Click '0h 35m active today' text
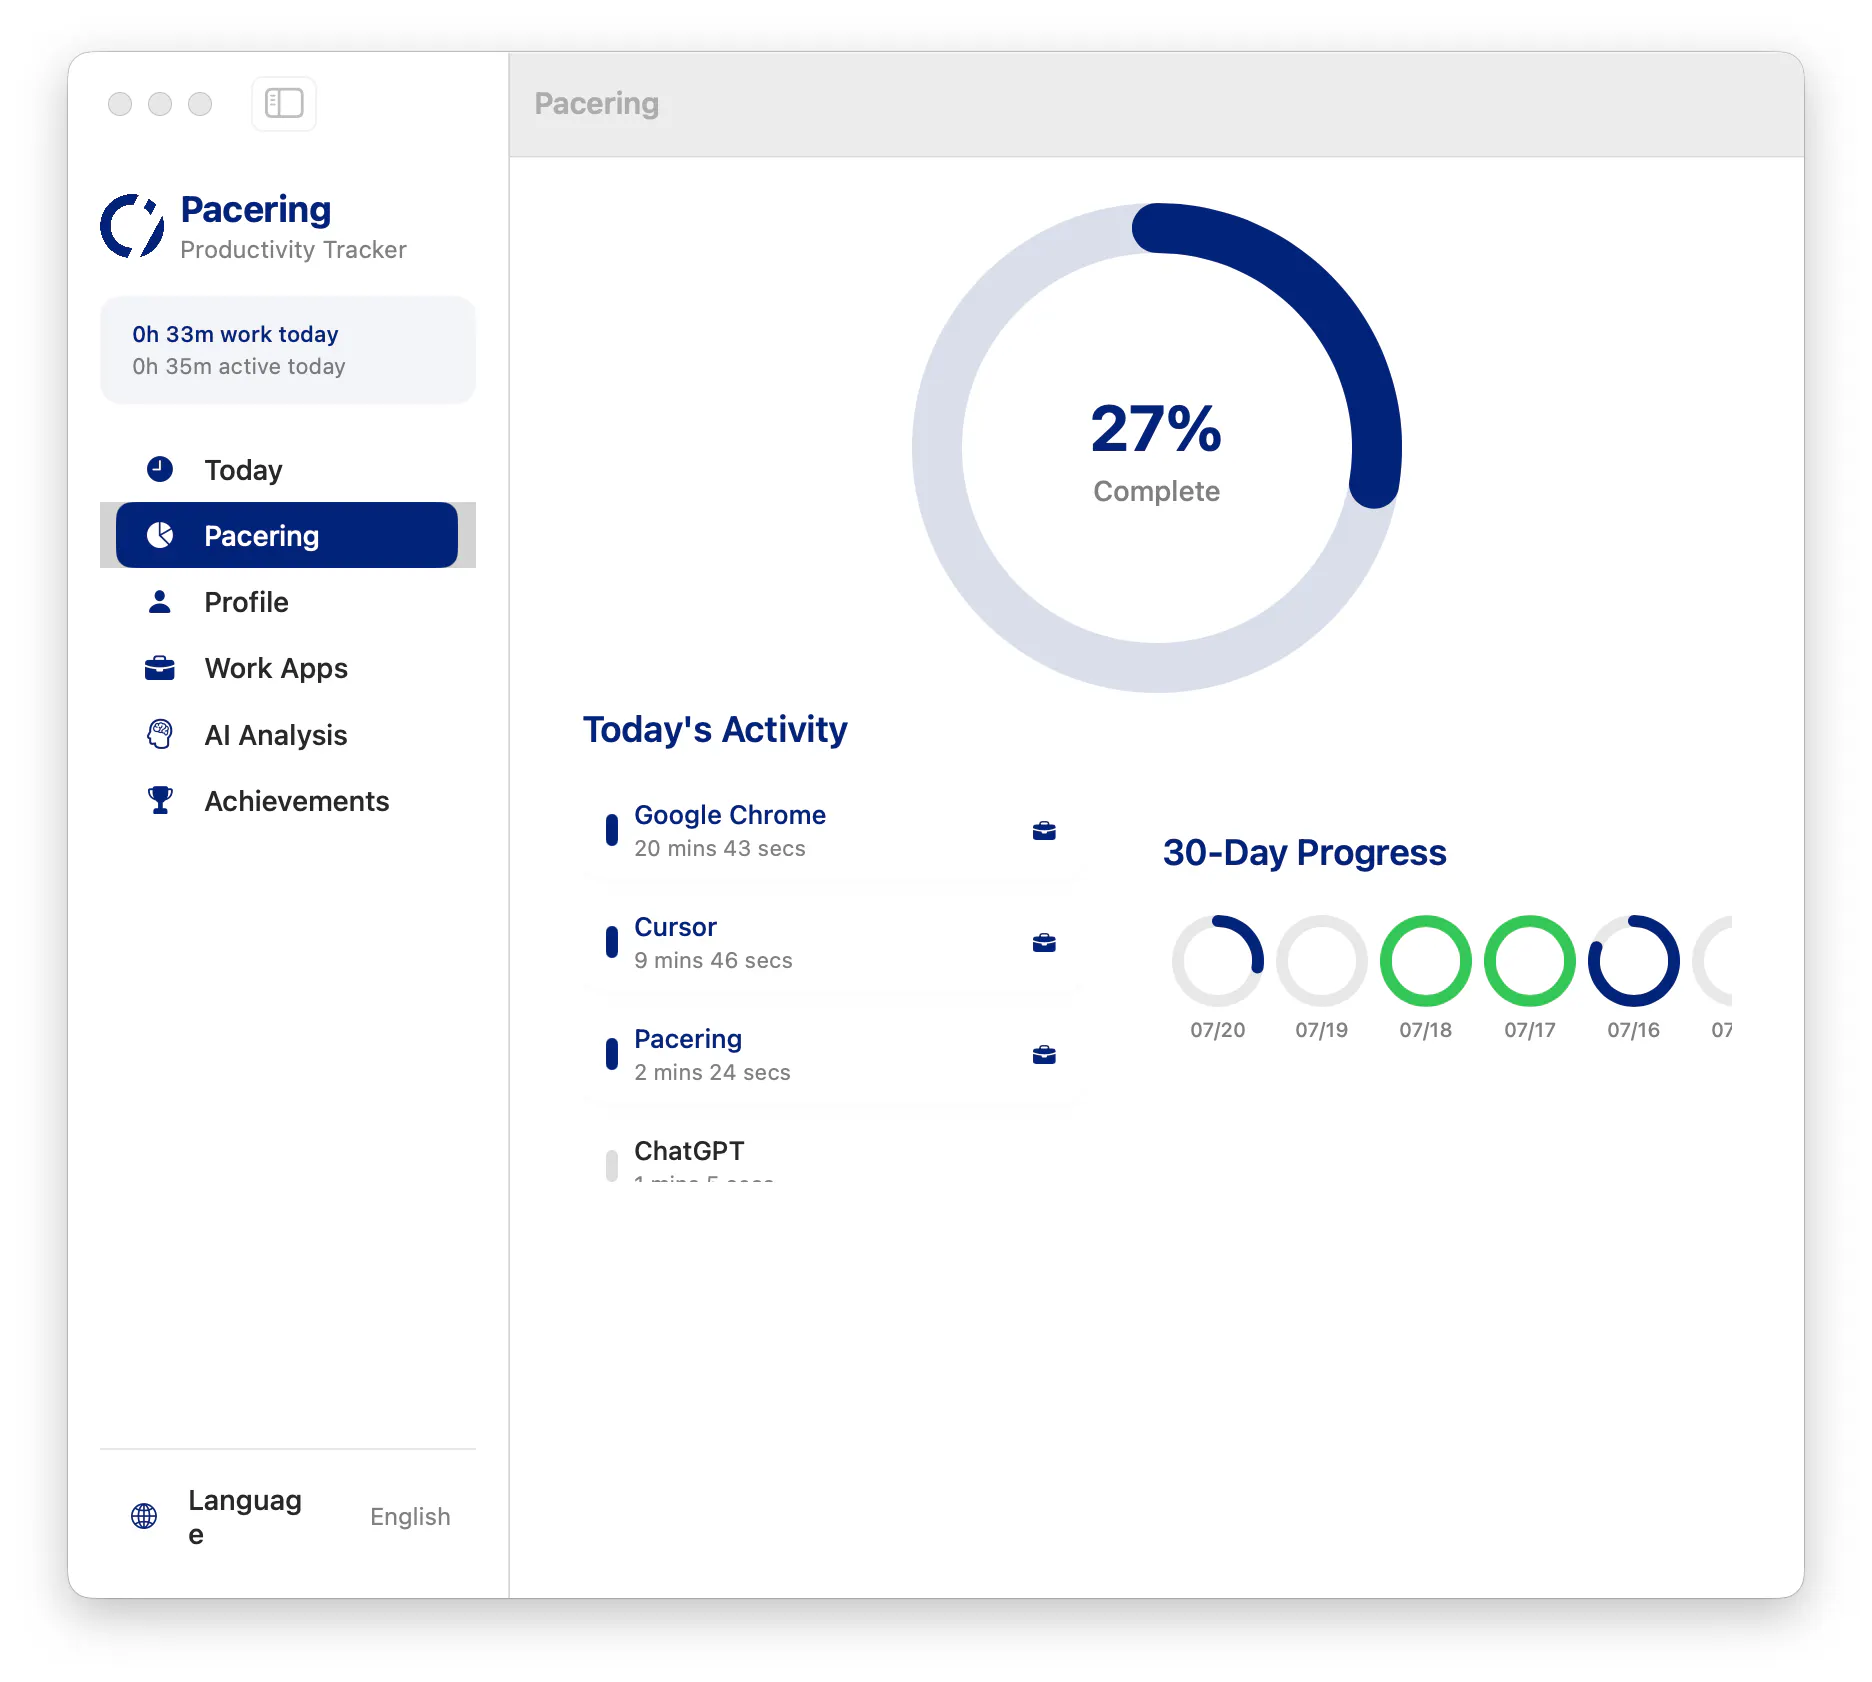This screenshot has width=1872, height=1682. (x=239, y=366)
